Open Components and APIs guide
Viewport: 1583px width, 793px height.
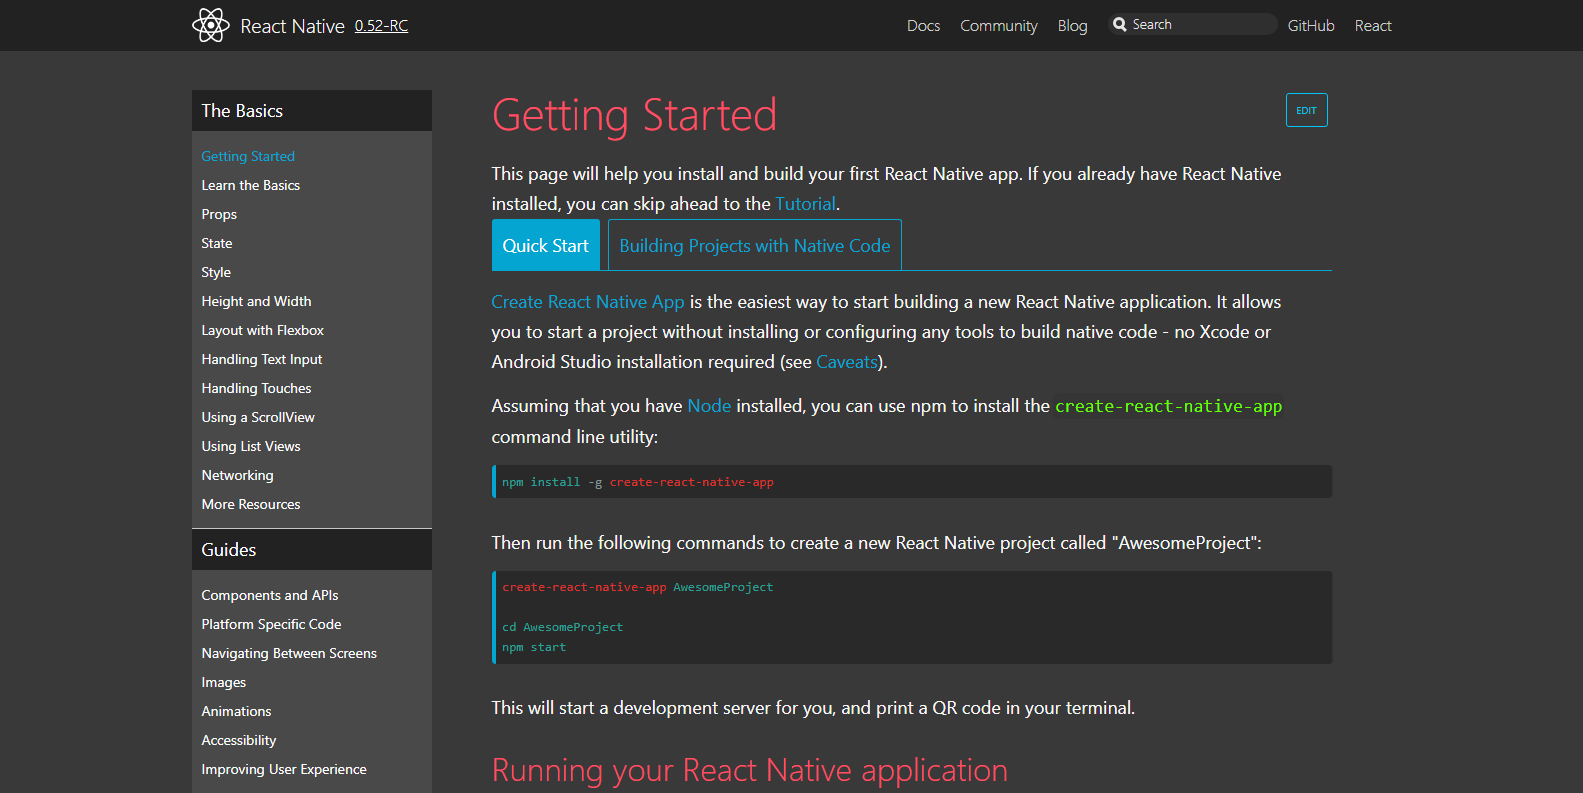pos(270,595)
